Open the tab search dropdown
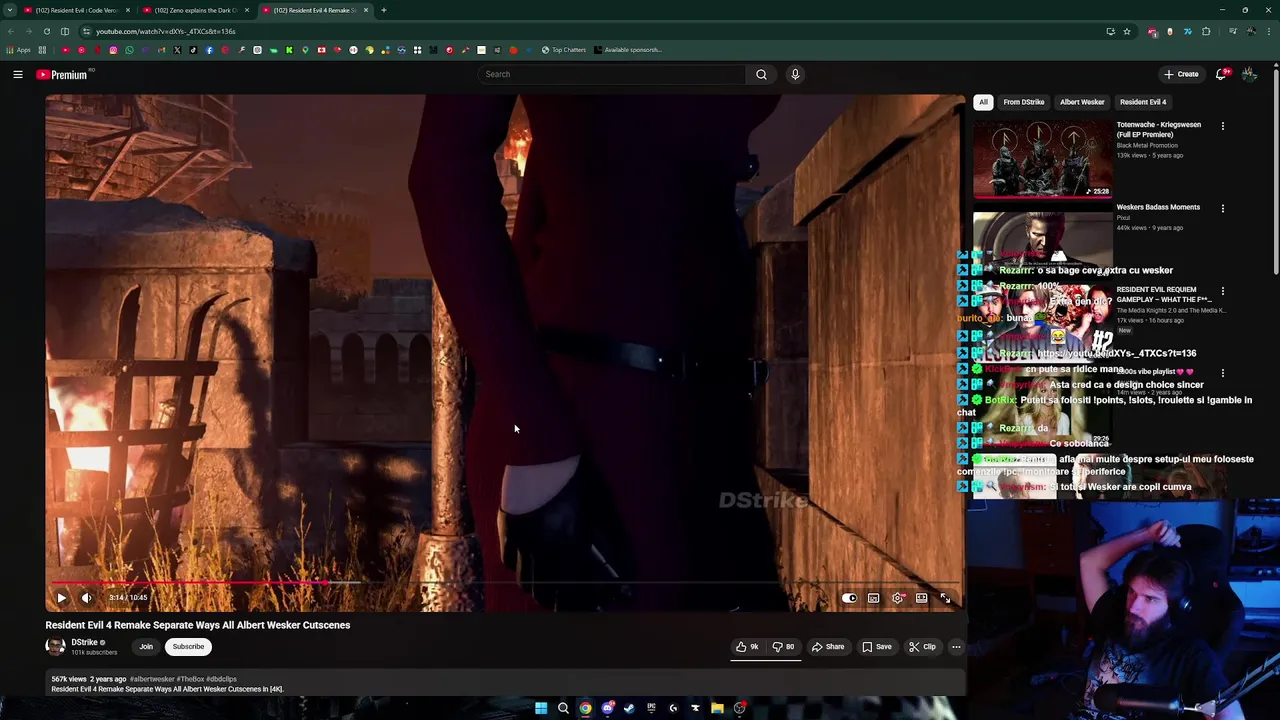This screenshot has width=1280, height=720. click(x=9, y=10)
